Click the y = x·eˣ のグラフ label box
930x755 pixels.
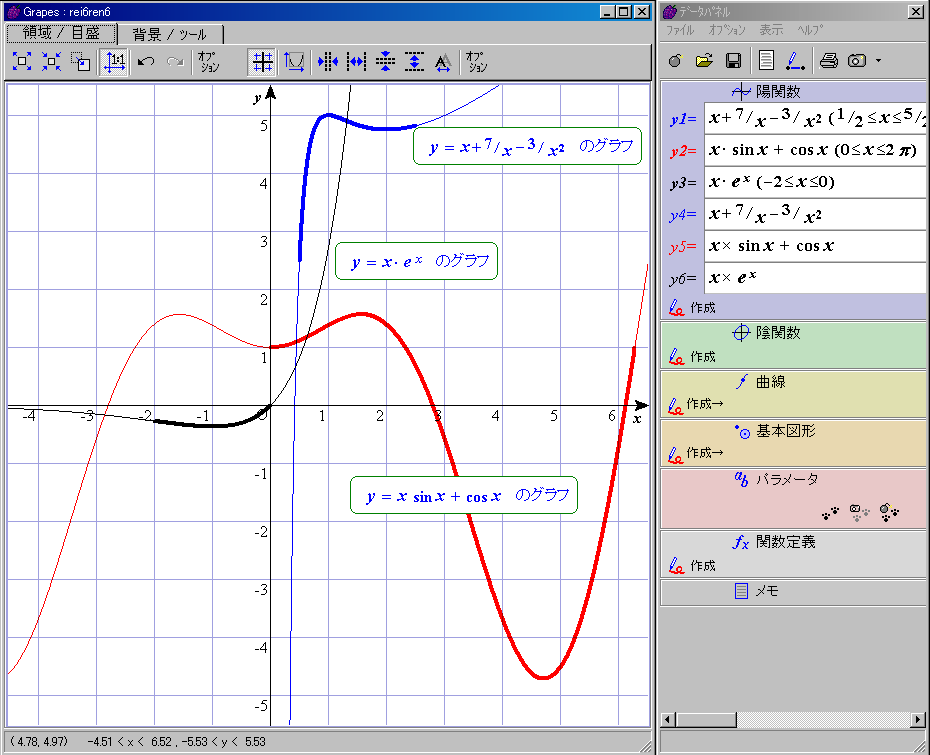(x=416, y=261)
